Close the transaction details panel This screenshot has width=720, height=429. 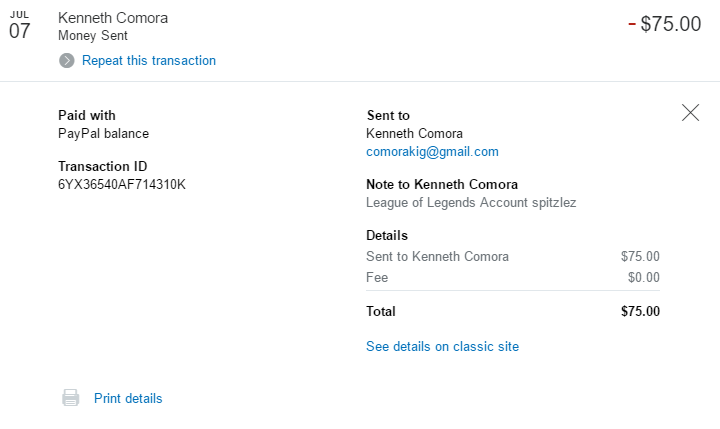[690, 113]
